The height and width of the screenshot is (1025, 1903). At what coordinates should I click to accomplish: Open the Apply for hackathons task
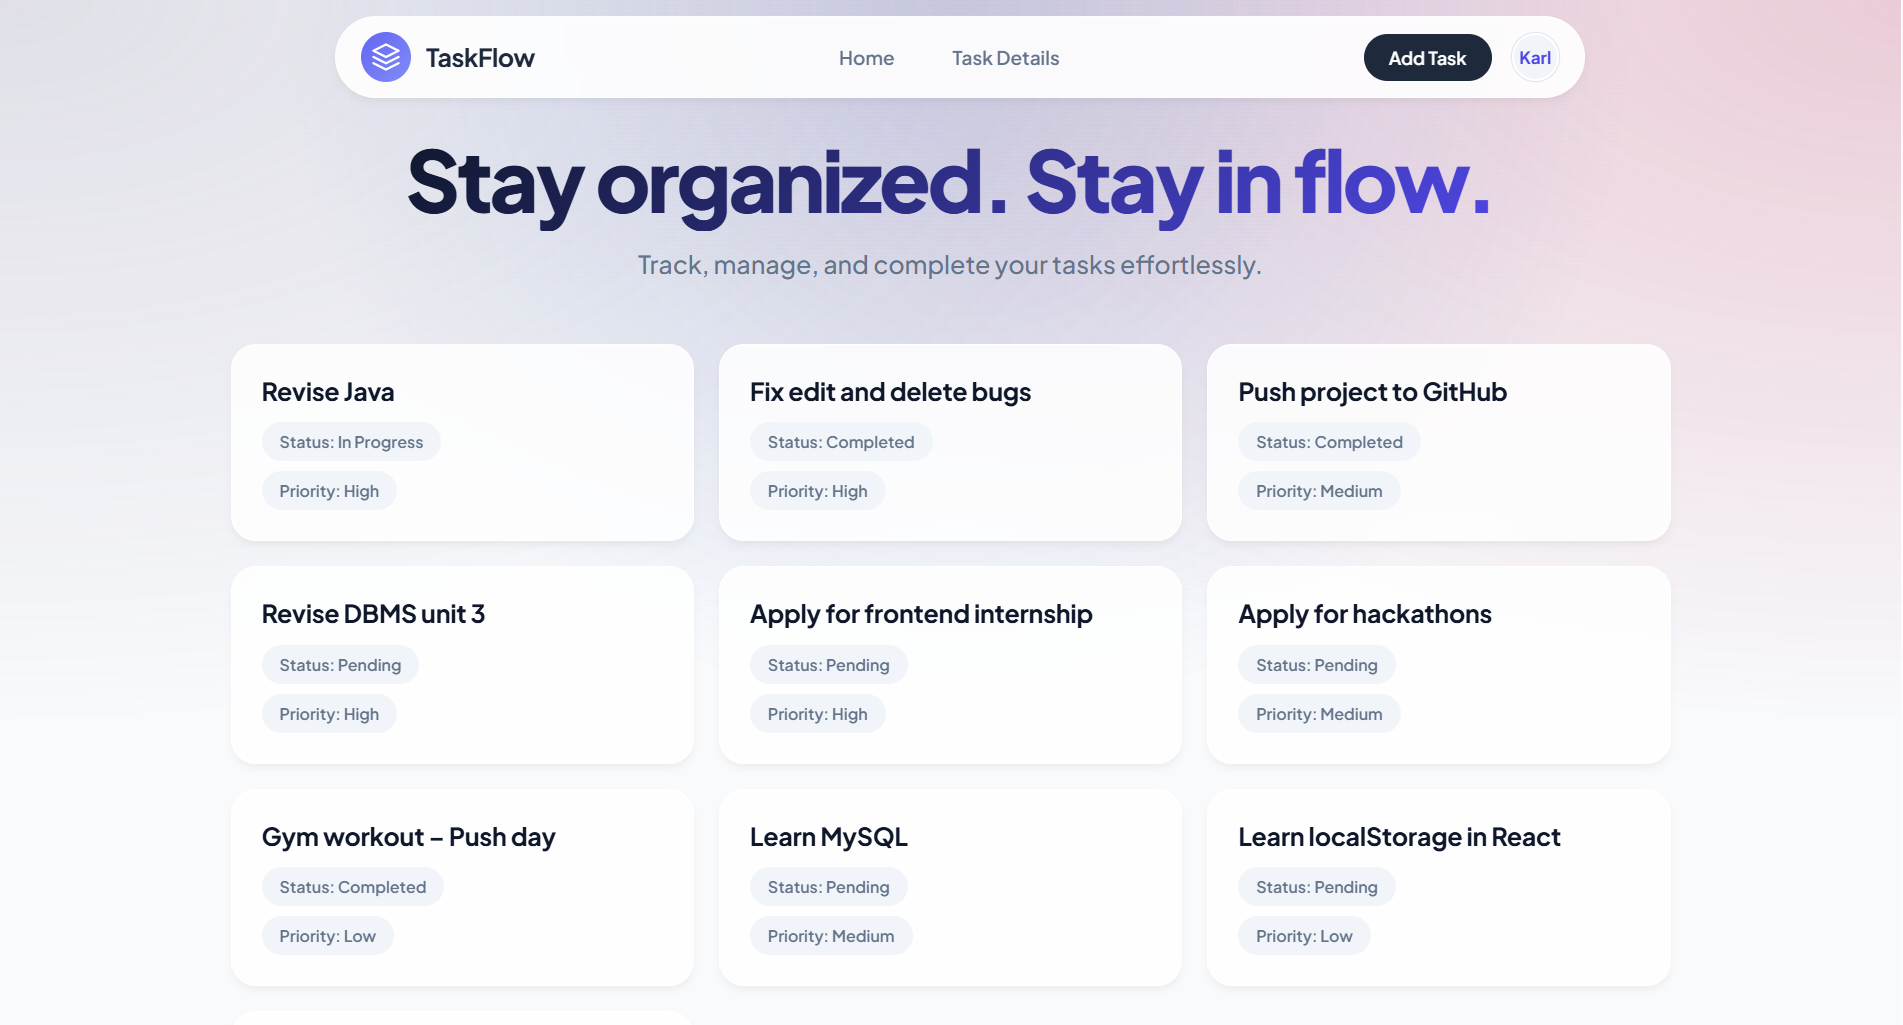point(1438,665)
